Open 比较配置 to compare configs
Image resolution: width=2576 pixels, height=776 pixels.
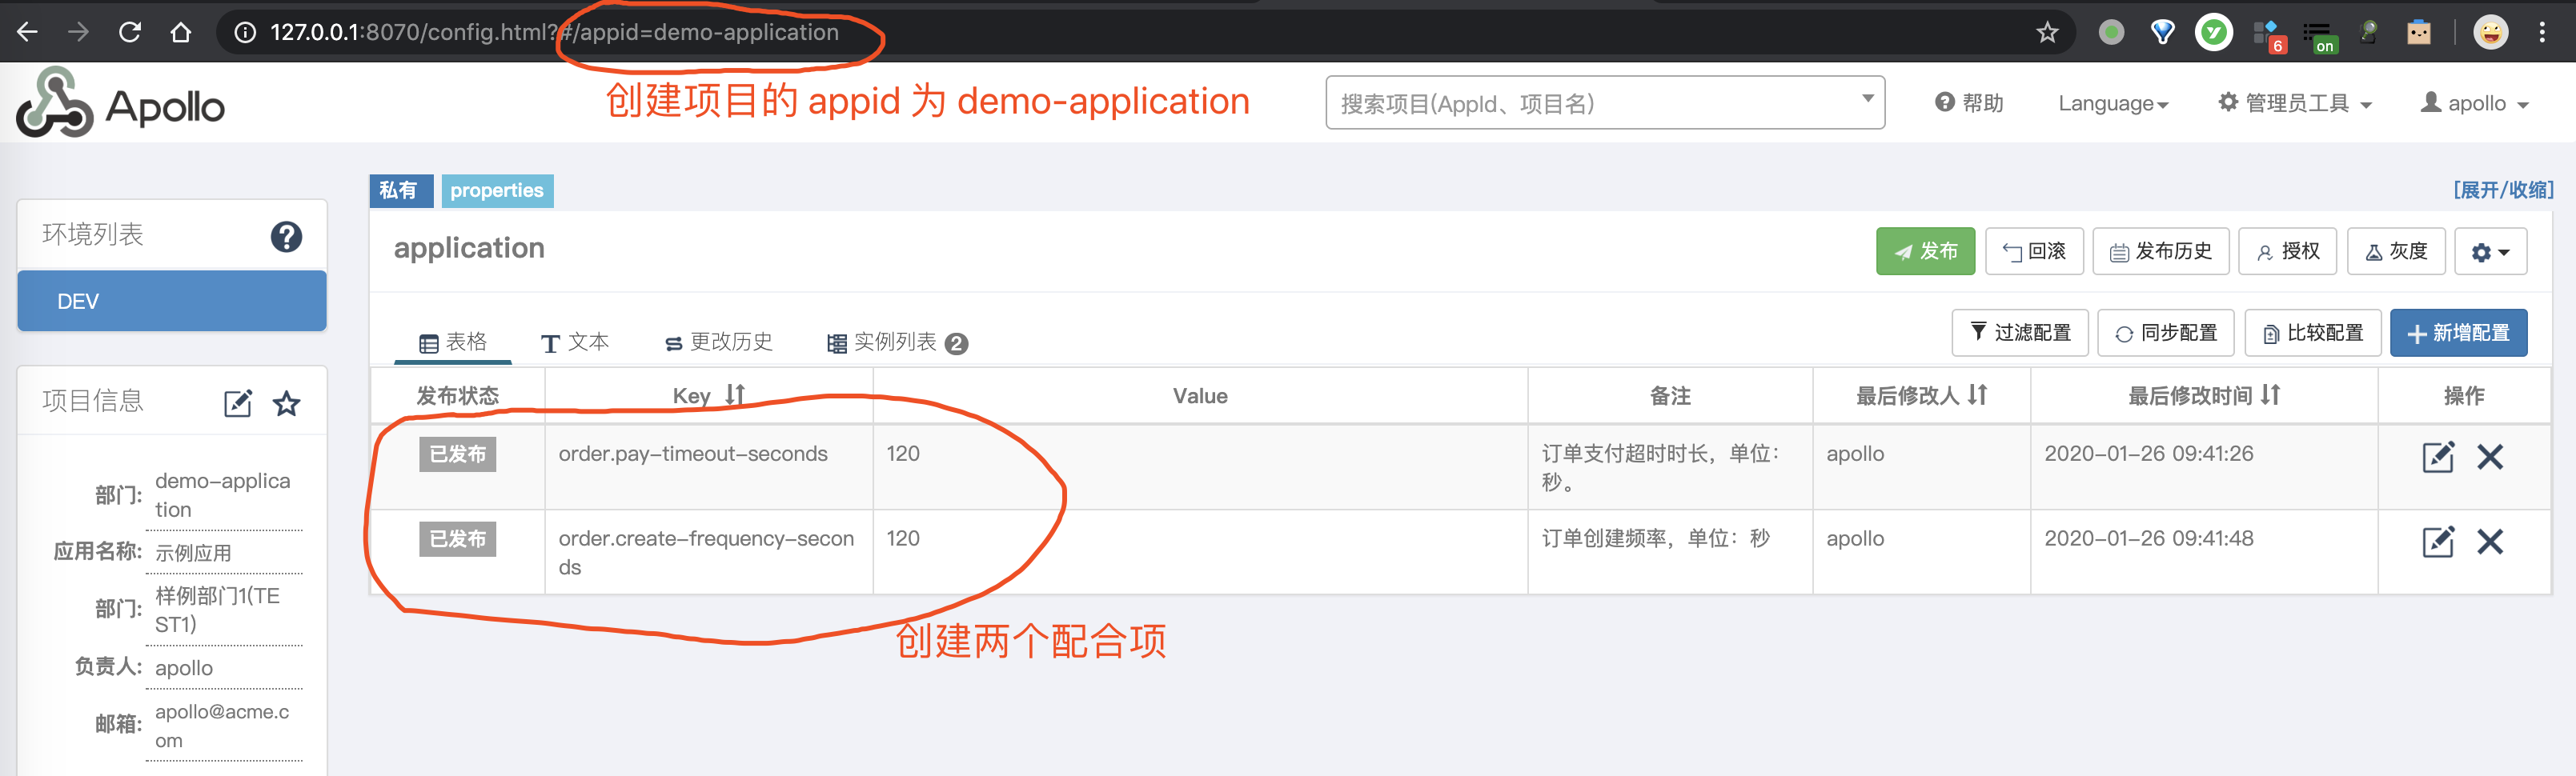(x=2312, y=332)
